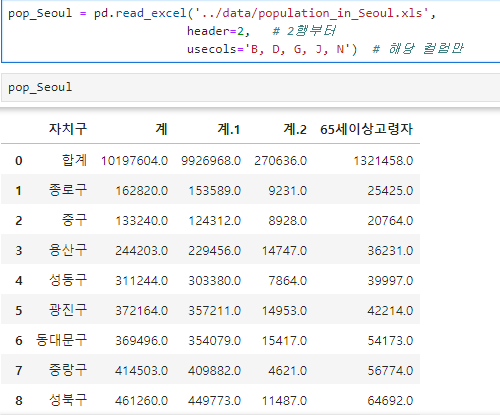Click the value 54173.0
The width and height of the screenshot is (500, 415).
click(x=390, y=341)
